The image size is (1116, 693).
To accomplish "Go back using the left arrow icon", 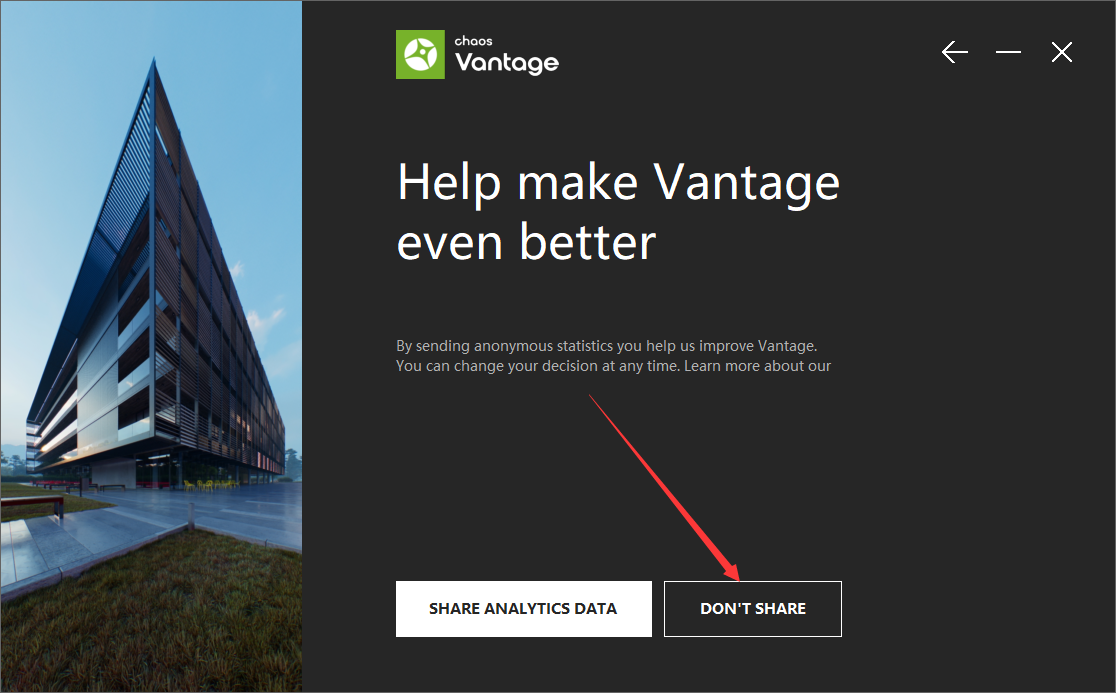I will point(954,52).
